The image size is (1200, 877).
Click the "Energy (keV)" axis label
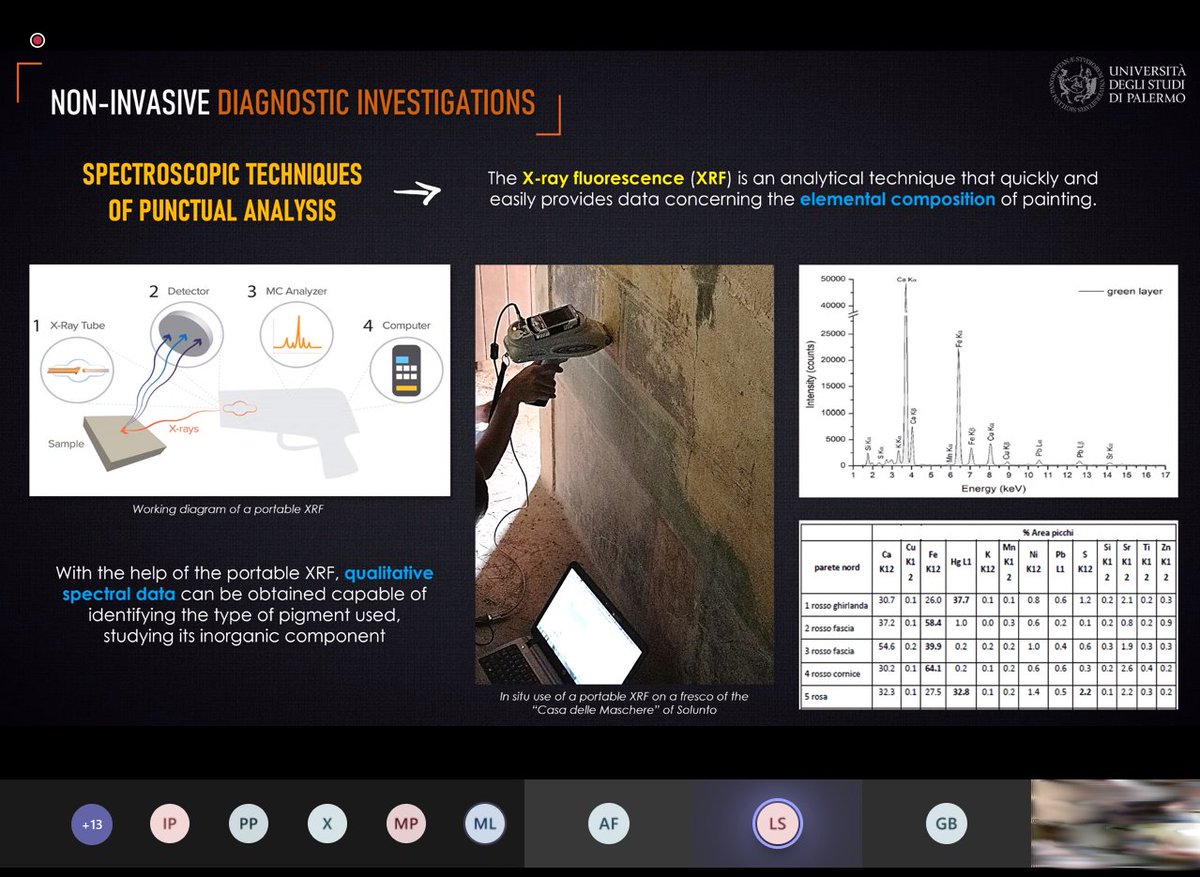coord(992,488)
